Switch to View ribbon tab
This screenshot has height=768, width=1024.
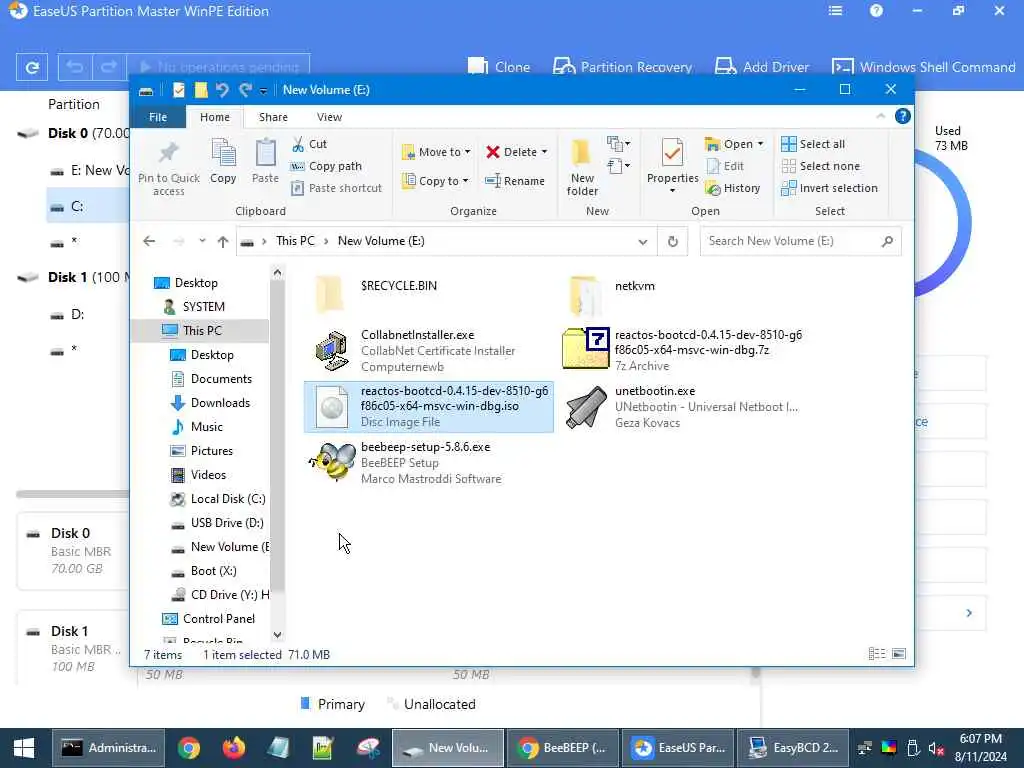coord(329,117)
